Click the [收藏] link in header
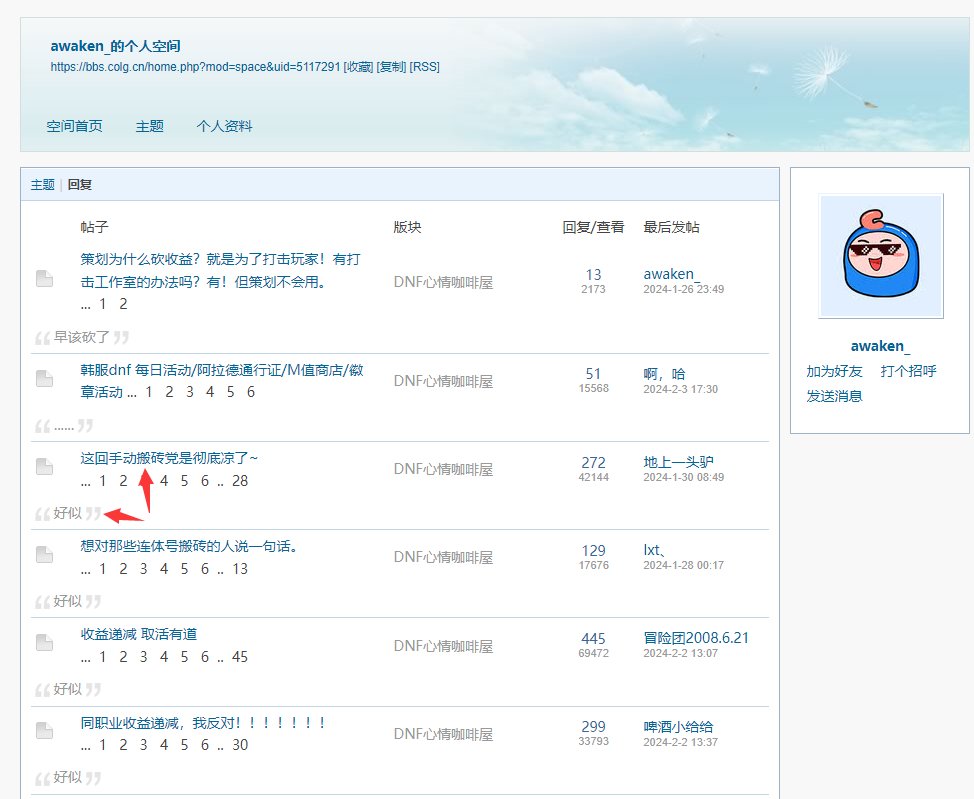 (x=358, y=67)
